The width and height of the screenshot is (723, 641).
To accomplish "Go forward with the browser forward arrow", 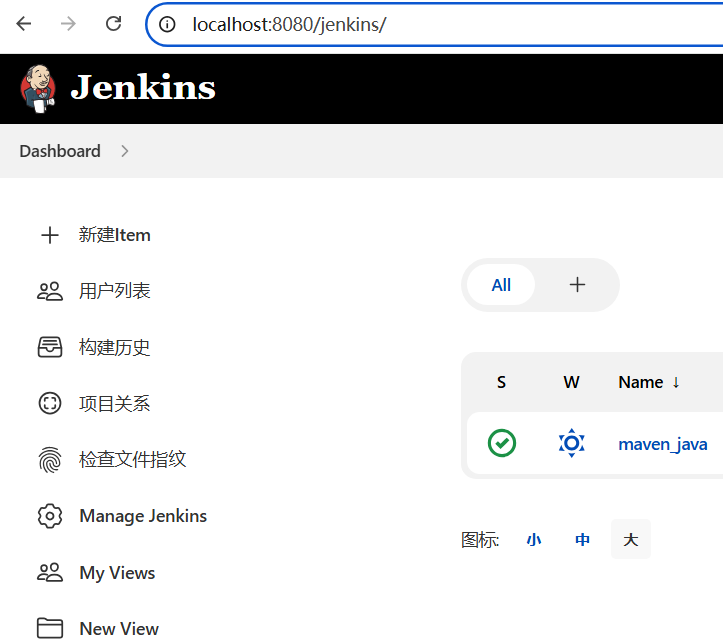I will (x=68, y=24).
